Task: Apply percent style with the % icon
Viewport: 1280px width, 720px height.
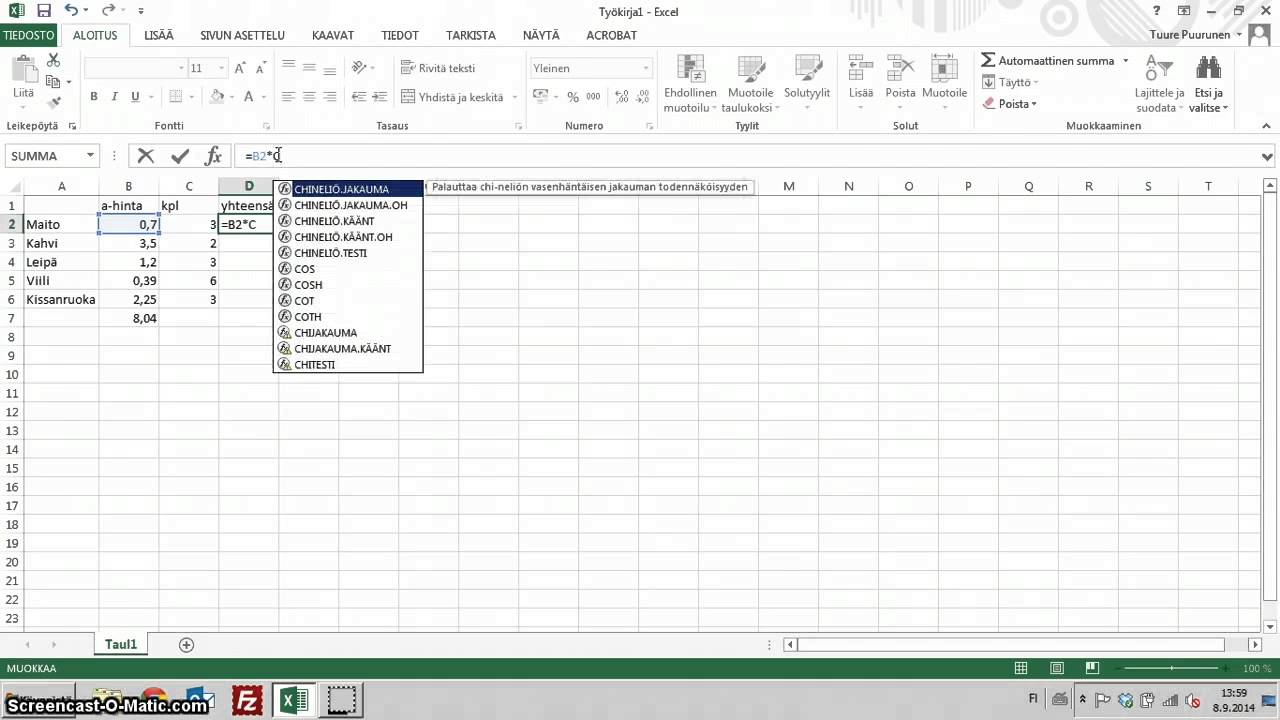Action: point(573,97)
